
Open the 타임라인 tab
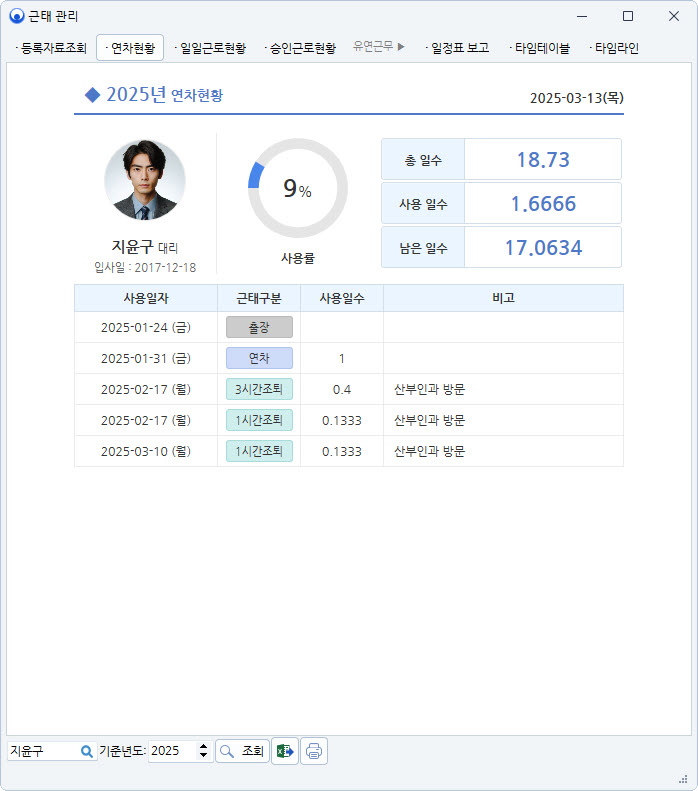[614, 47]
